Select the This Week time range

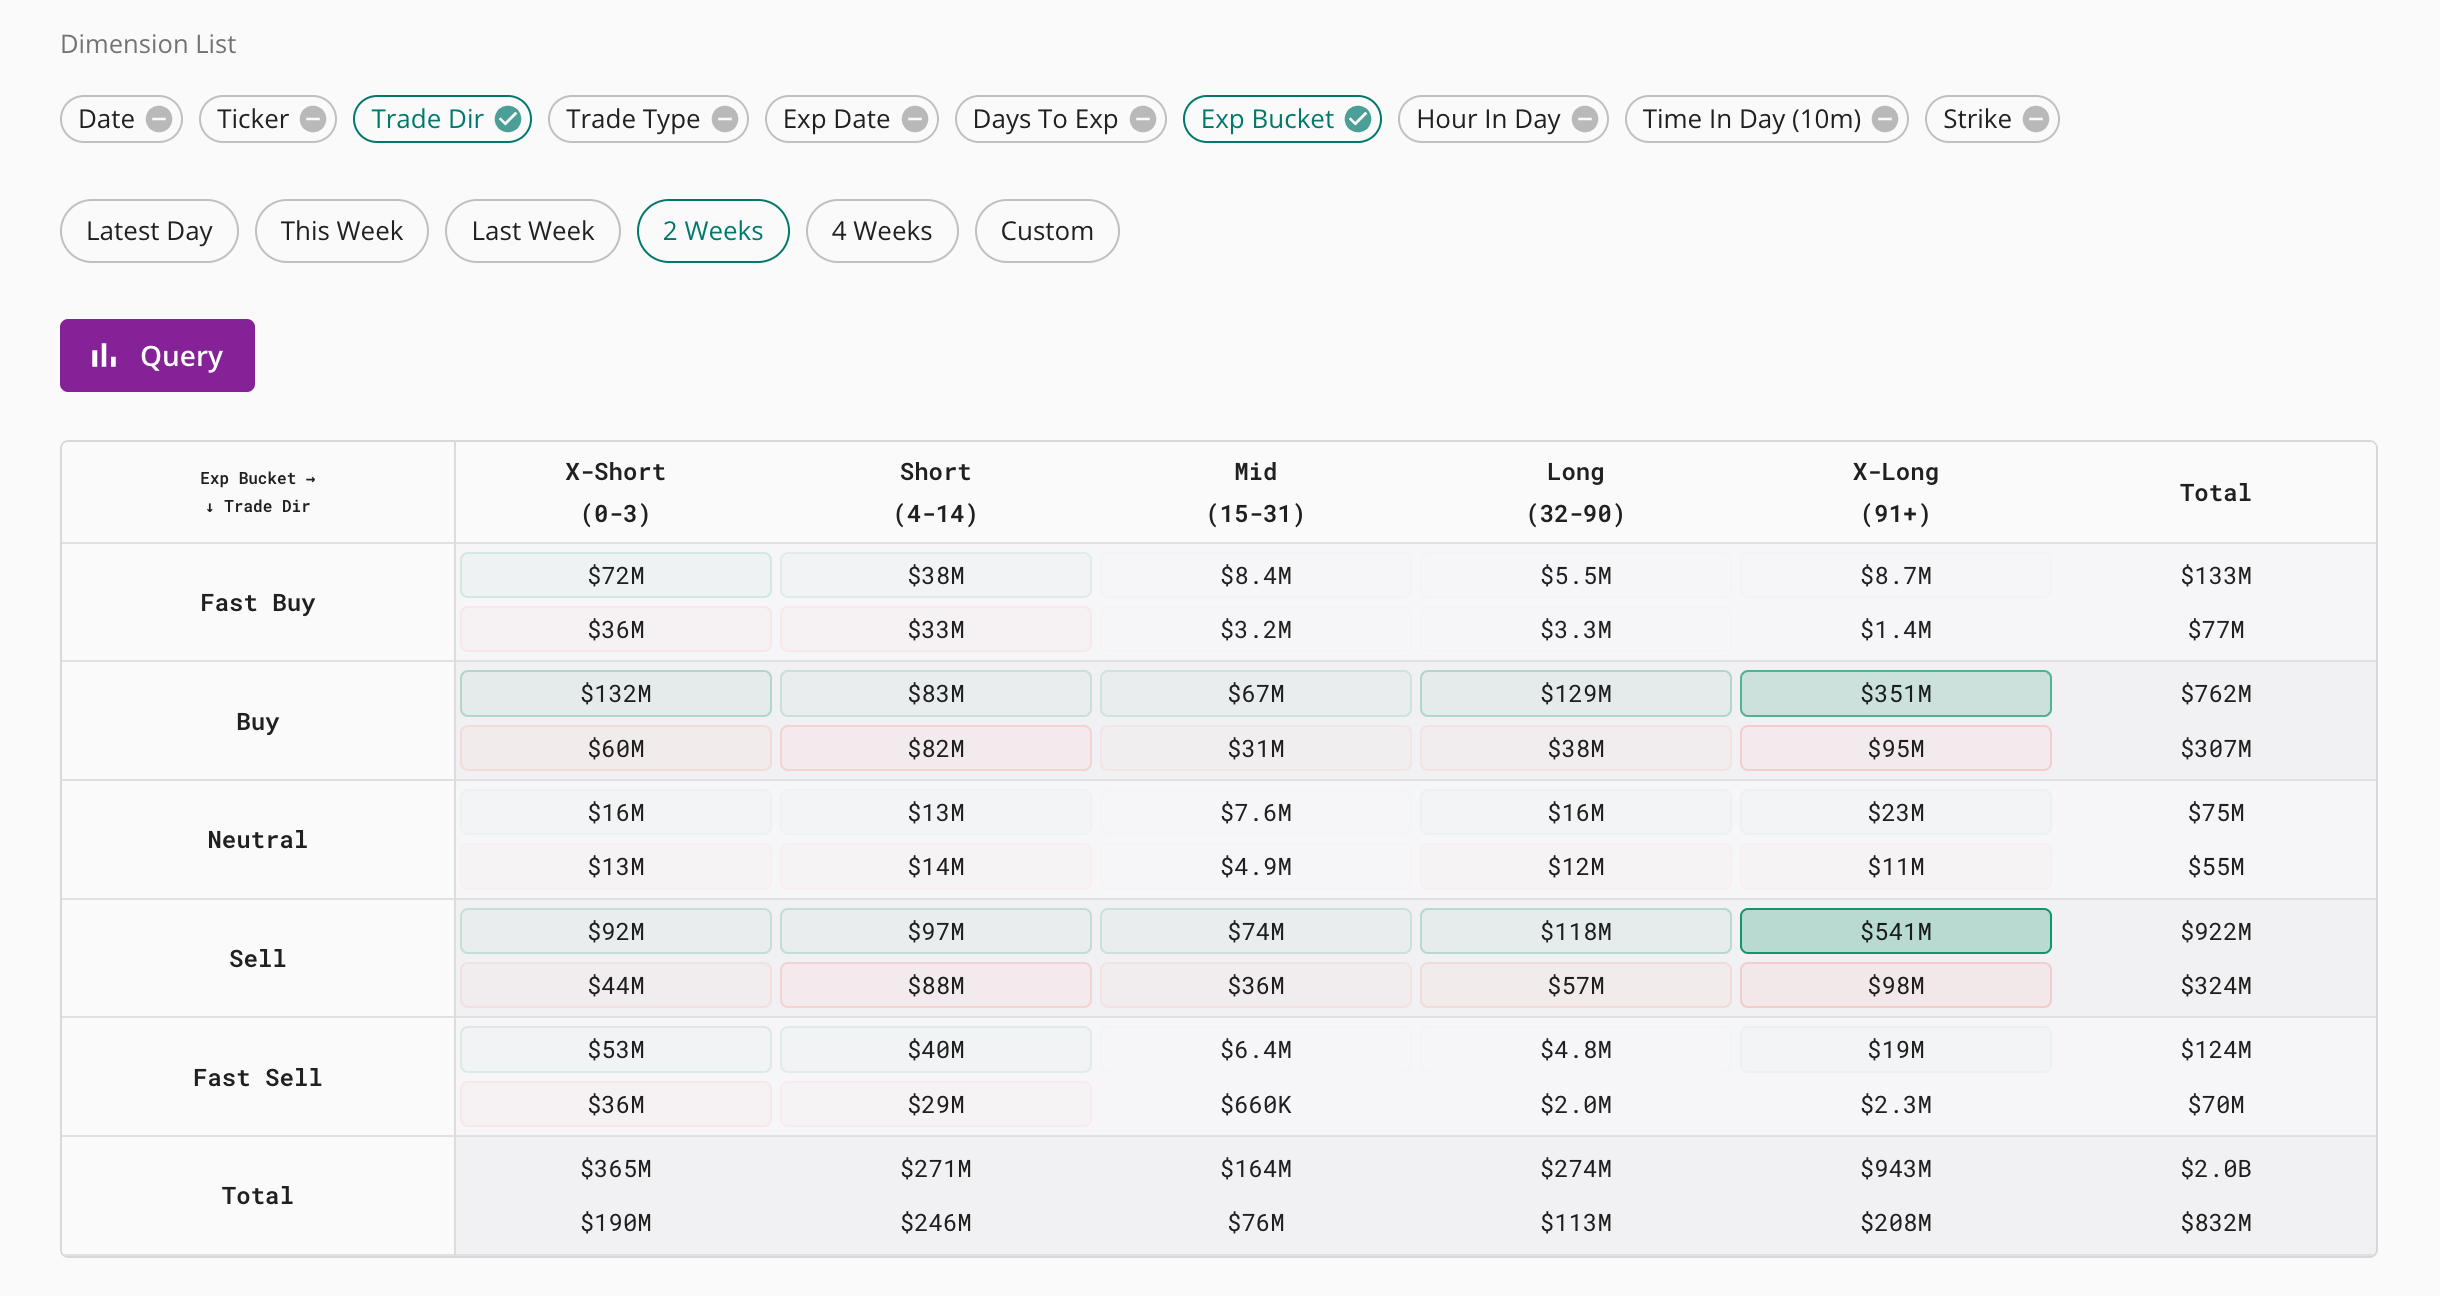point(342,231)
